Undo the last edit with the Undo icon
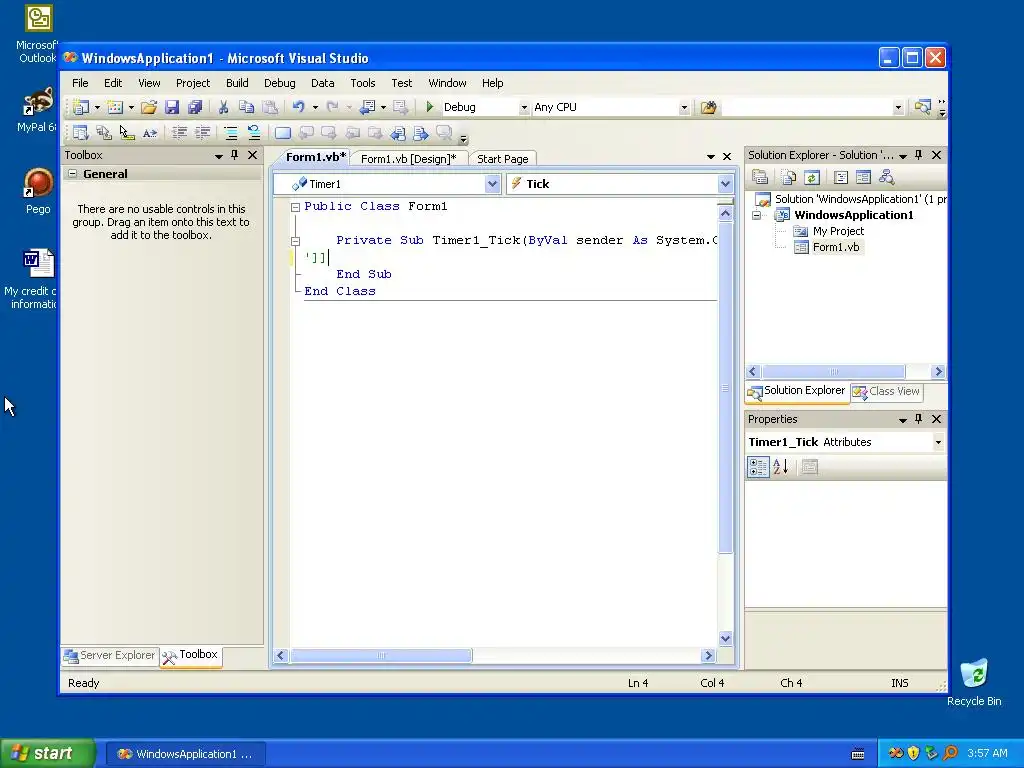Screen dimensions: 1024x768 pyautogui.click(x=298, y=107)
